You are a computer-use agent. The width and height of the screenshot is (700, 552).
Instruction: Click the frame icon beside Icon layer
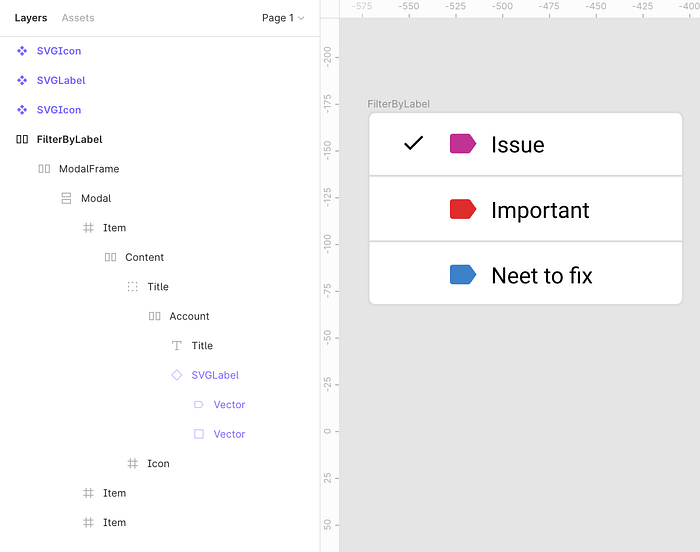[x=133, y=464]
